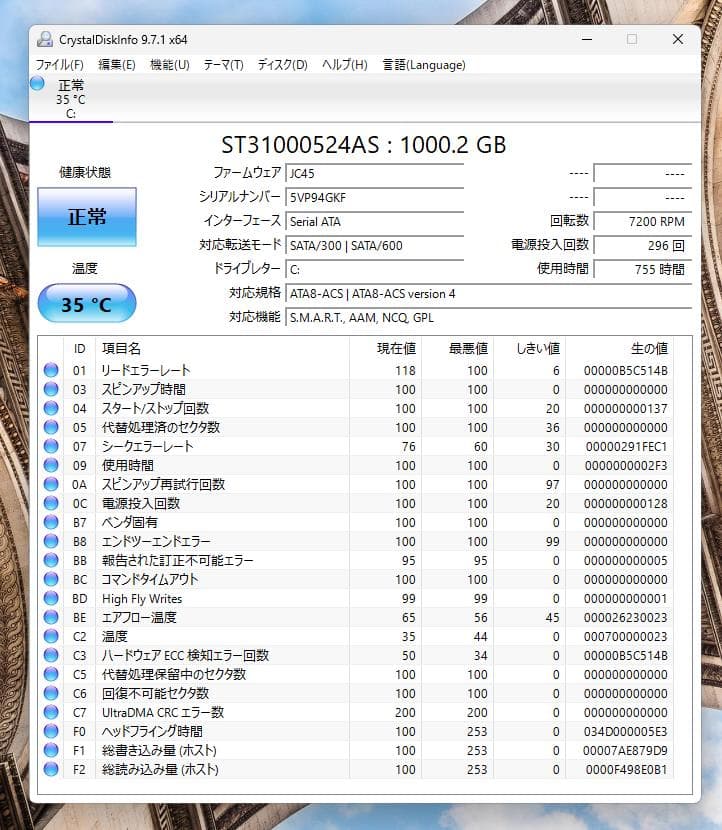722x830 pixels.
Task: Click the status orb for ID F0 ヘッドフライング時間
Action: (51, 732)
